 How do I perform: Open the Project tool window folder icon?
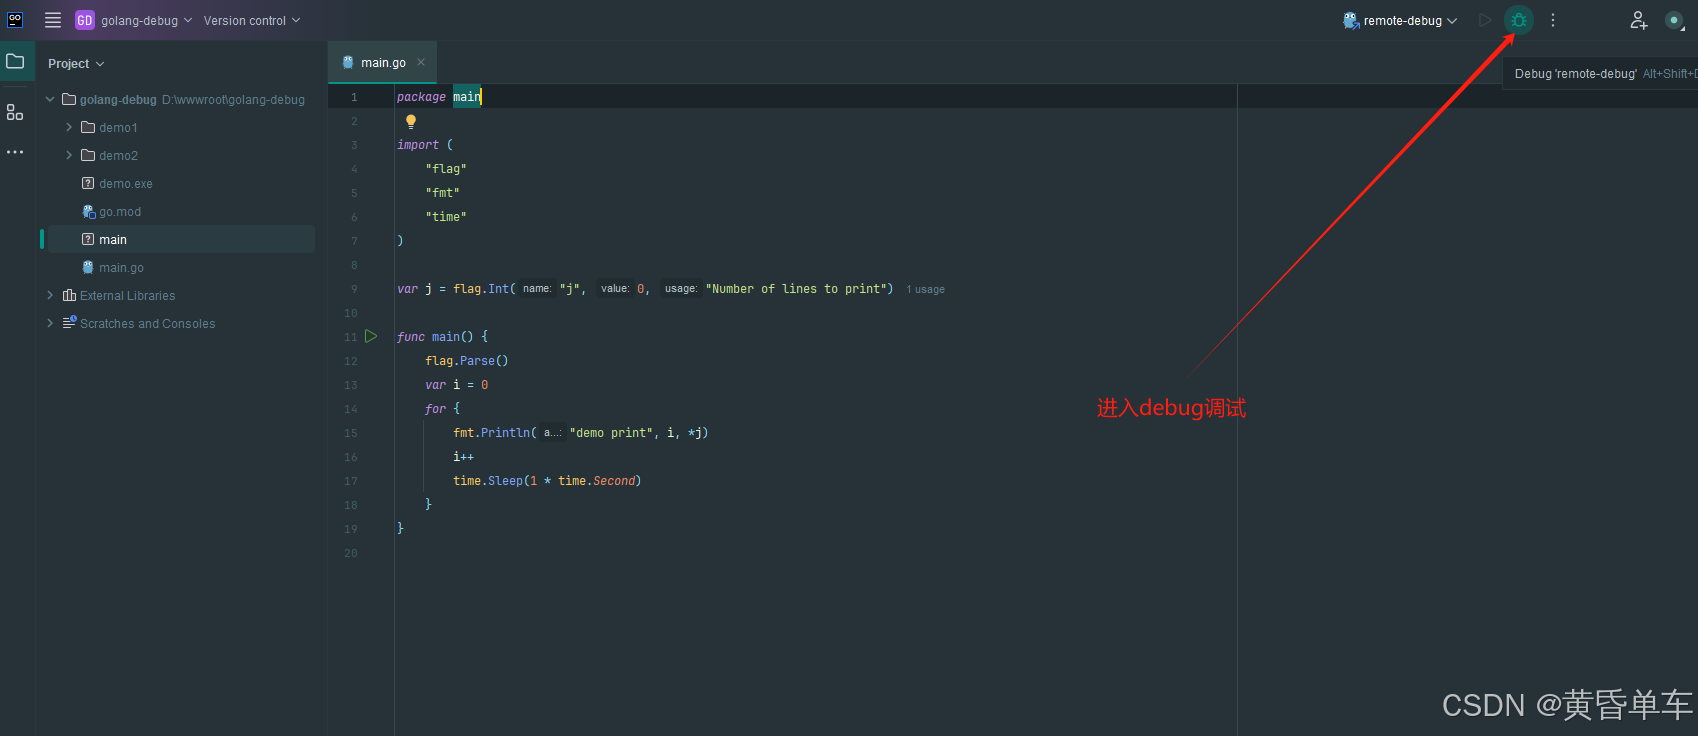15,61
